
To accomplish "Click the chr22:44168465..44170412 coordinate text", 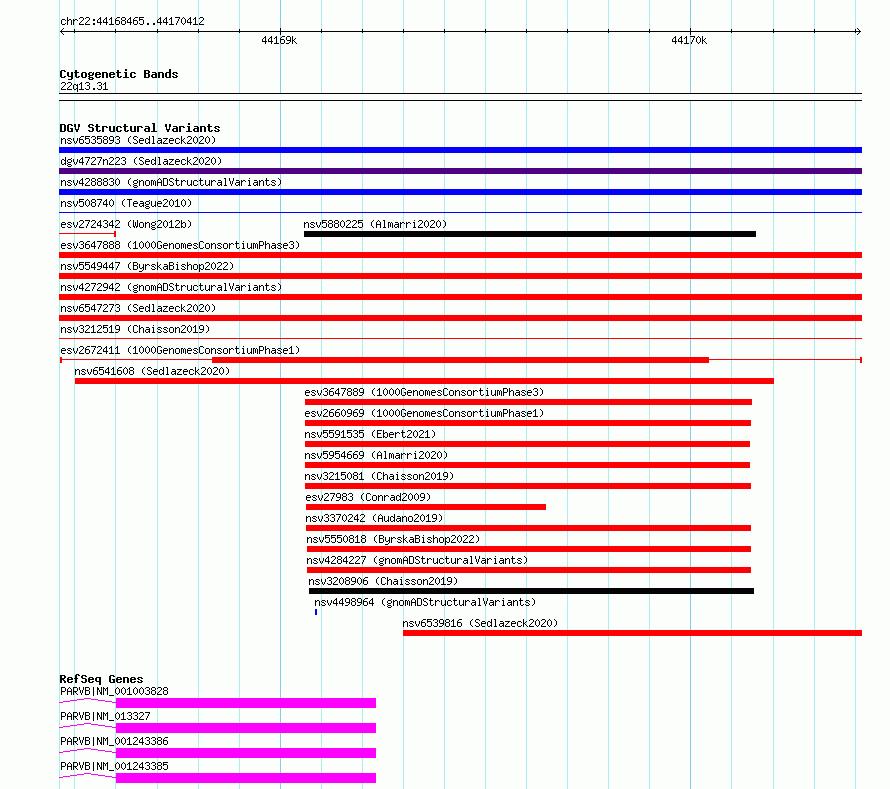I will pos(132,22).
